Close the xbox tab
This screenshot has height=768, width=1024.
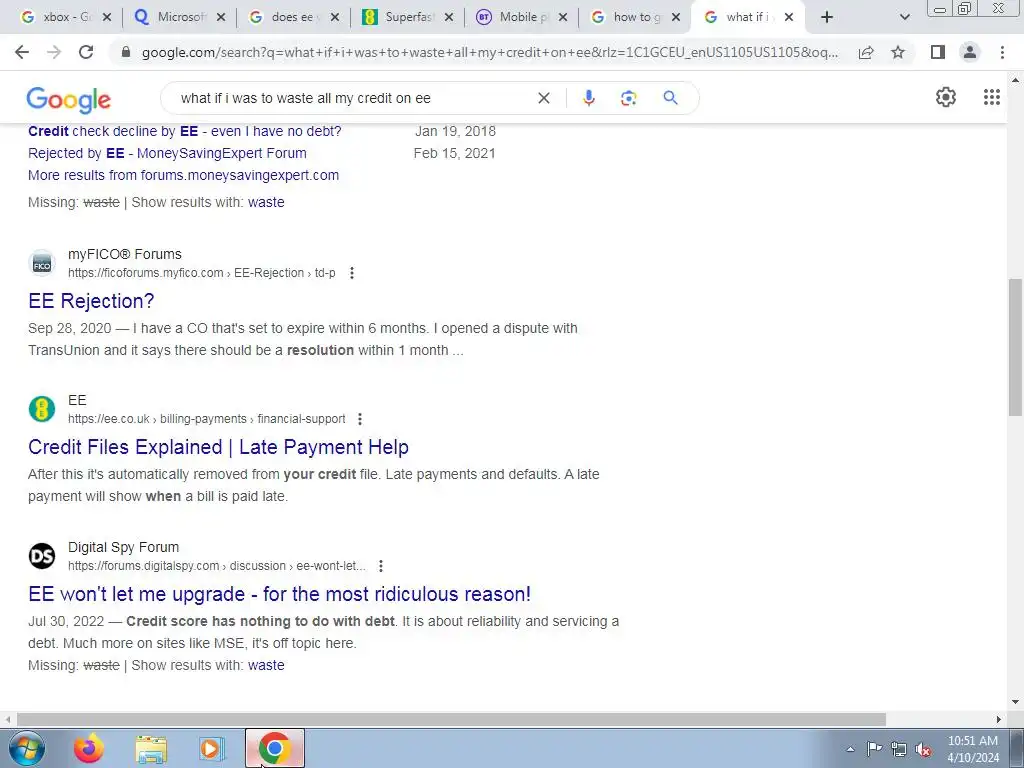click(107, 18)
